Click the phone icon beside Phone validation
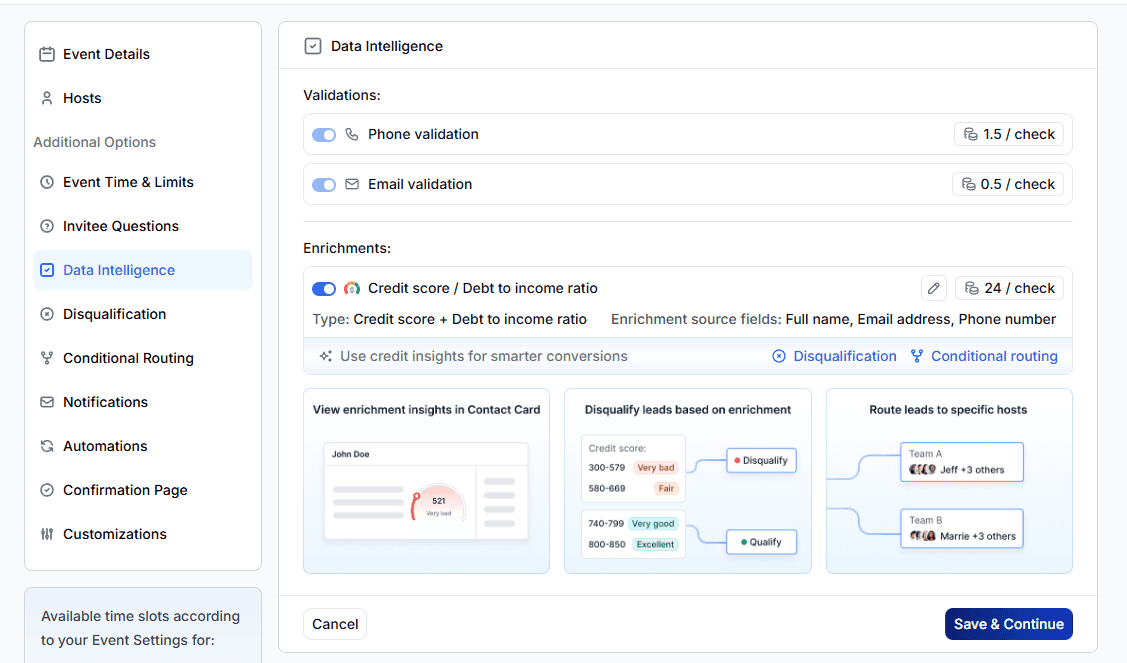The width and height of the screenshot is (1127, 663). (352, 134)
